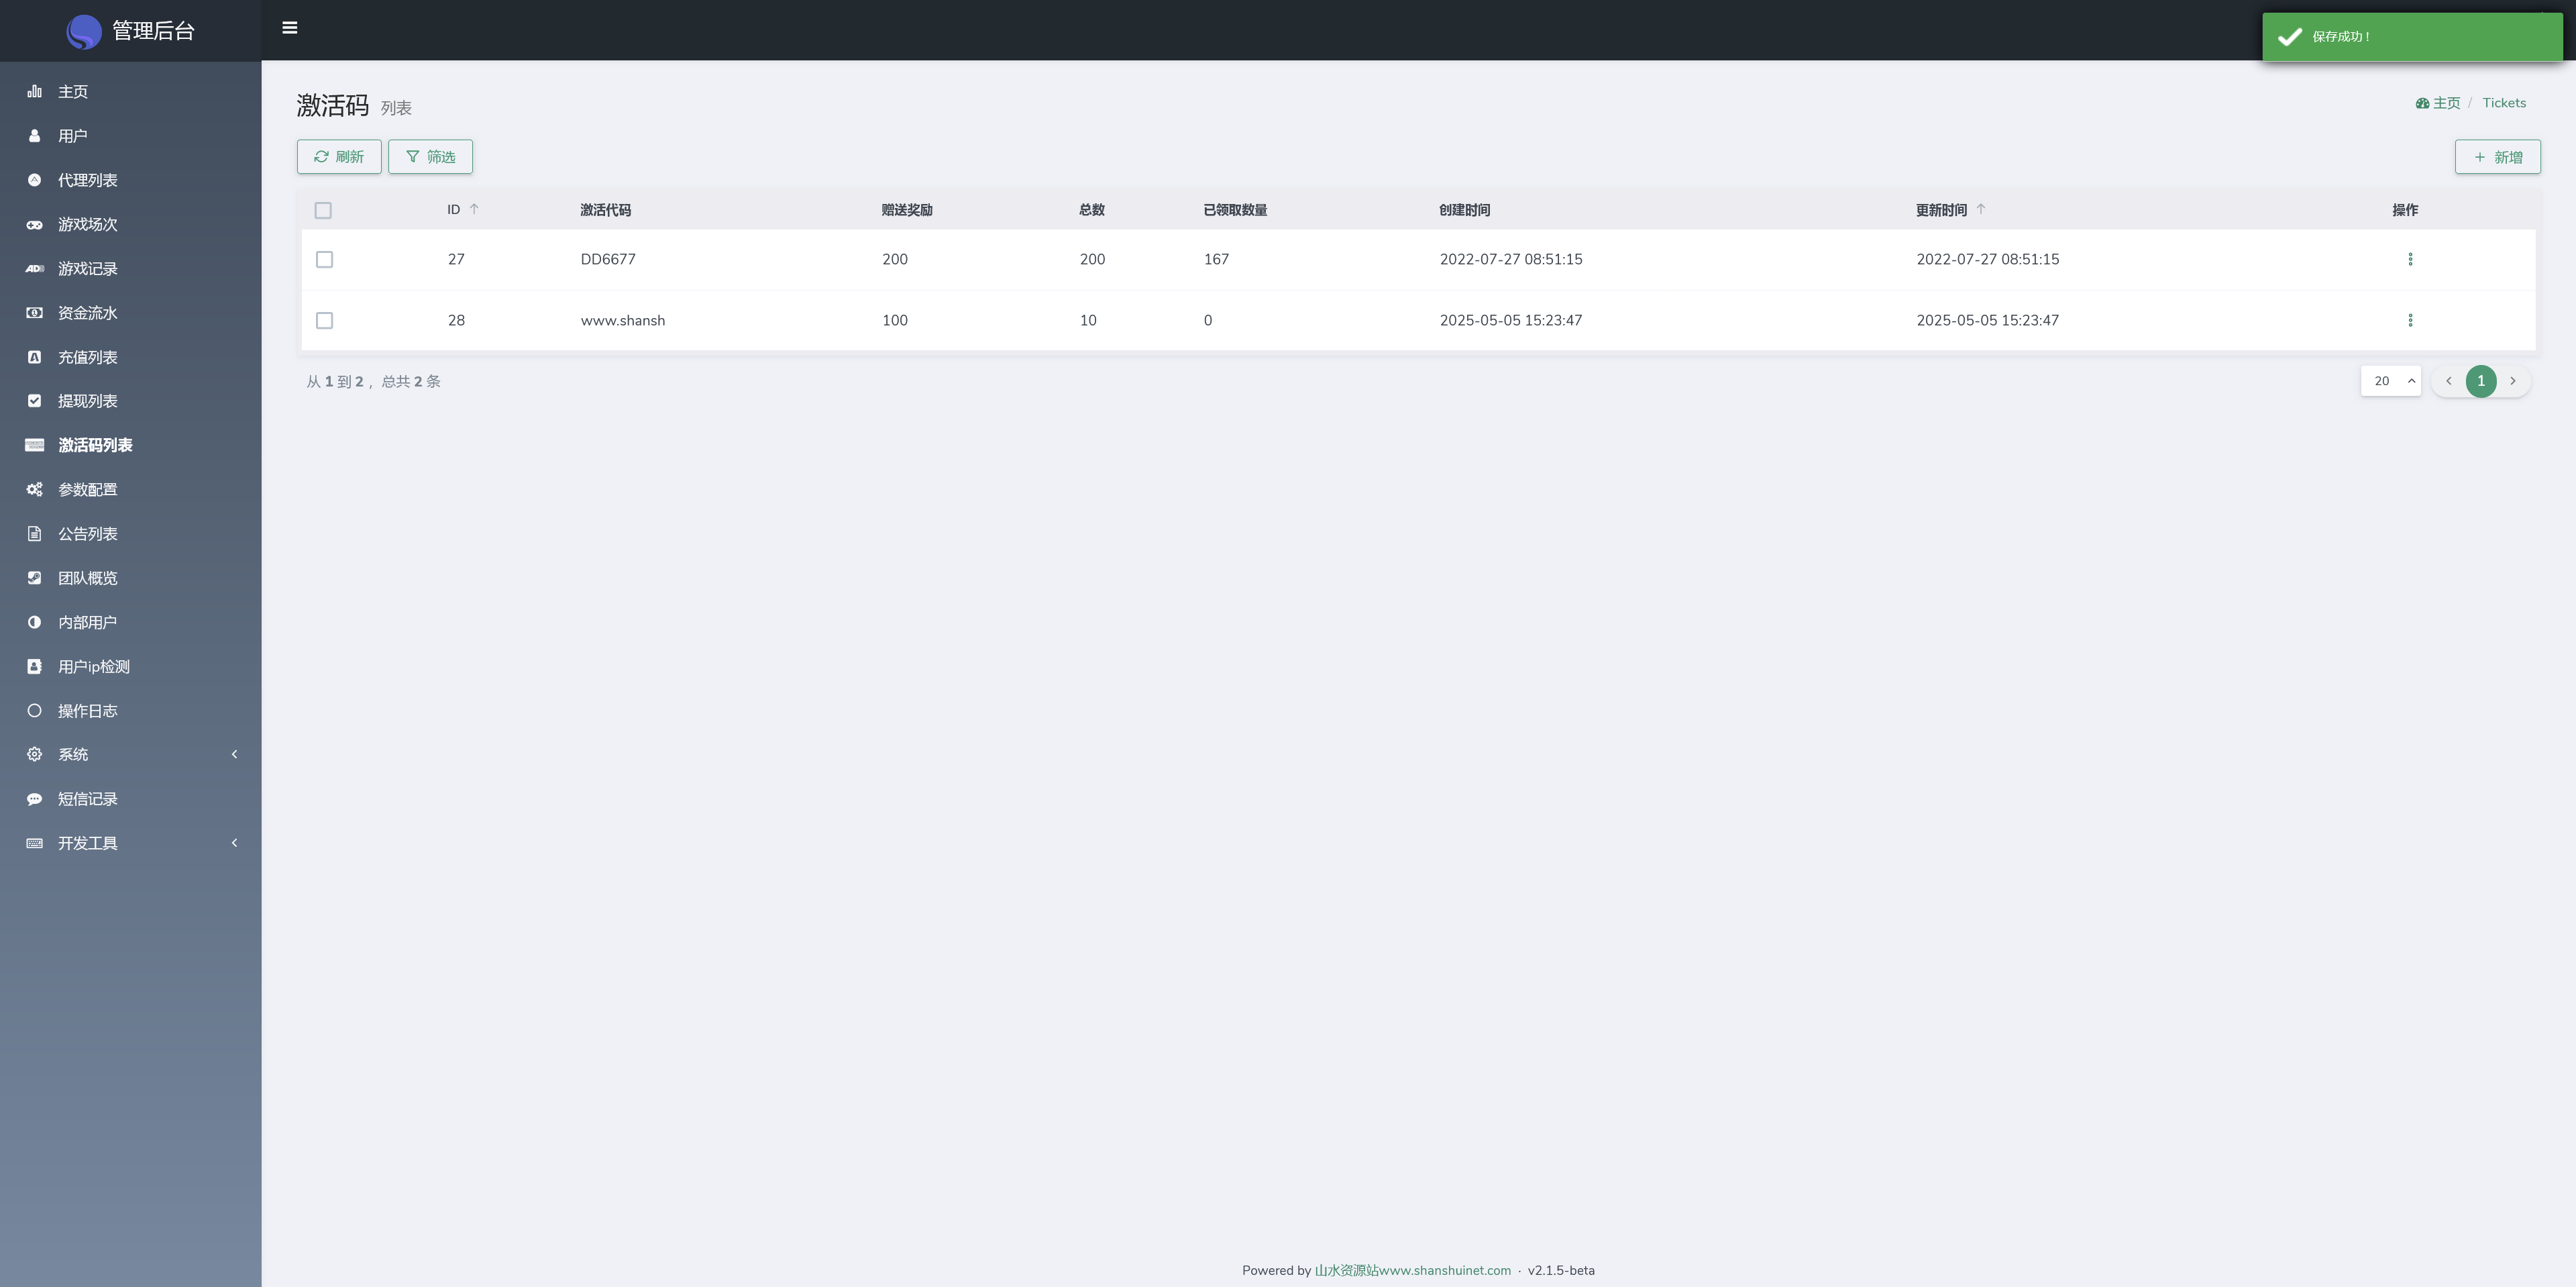Click the DD6677 activation code cell
The image size is (2576, 1287).
click(608, 259)
